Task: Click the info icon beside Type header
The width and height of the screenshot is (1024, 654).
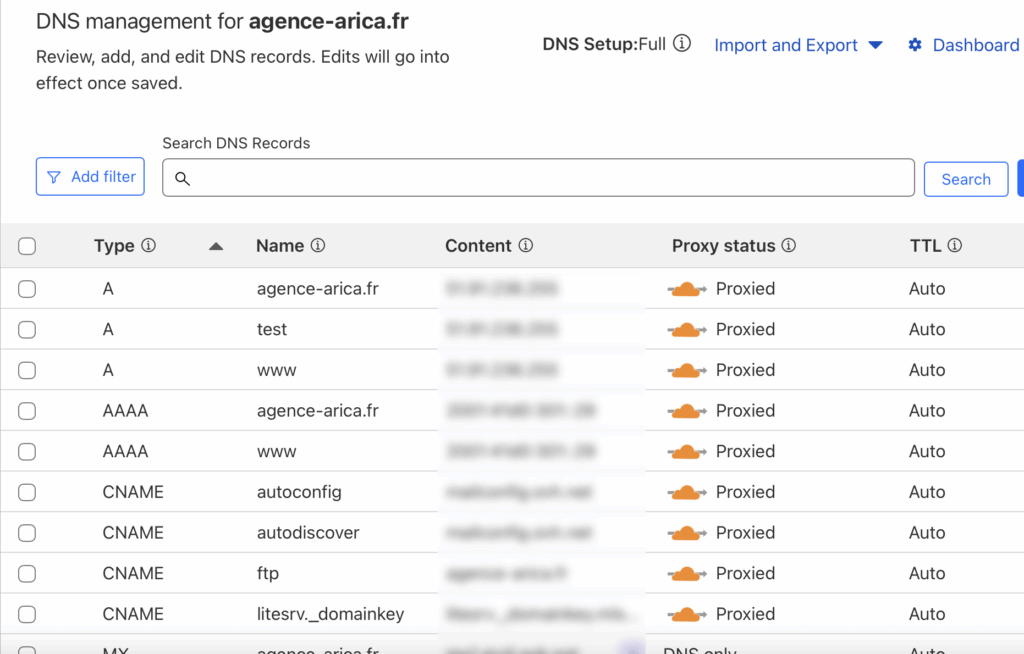Action: (x=149, y=246)
